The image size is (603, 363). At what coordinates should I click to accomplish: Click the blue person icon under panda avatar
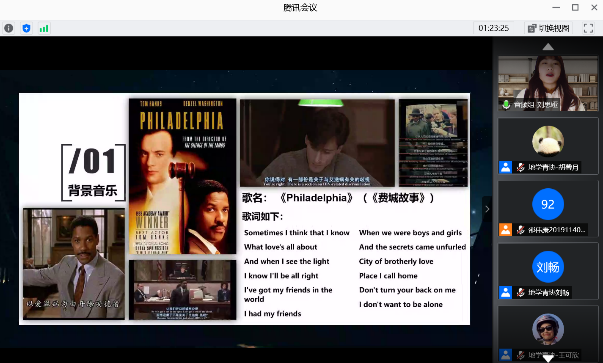click(505, 167)
